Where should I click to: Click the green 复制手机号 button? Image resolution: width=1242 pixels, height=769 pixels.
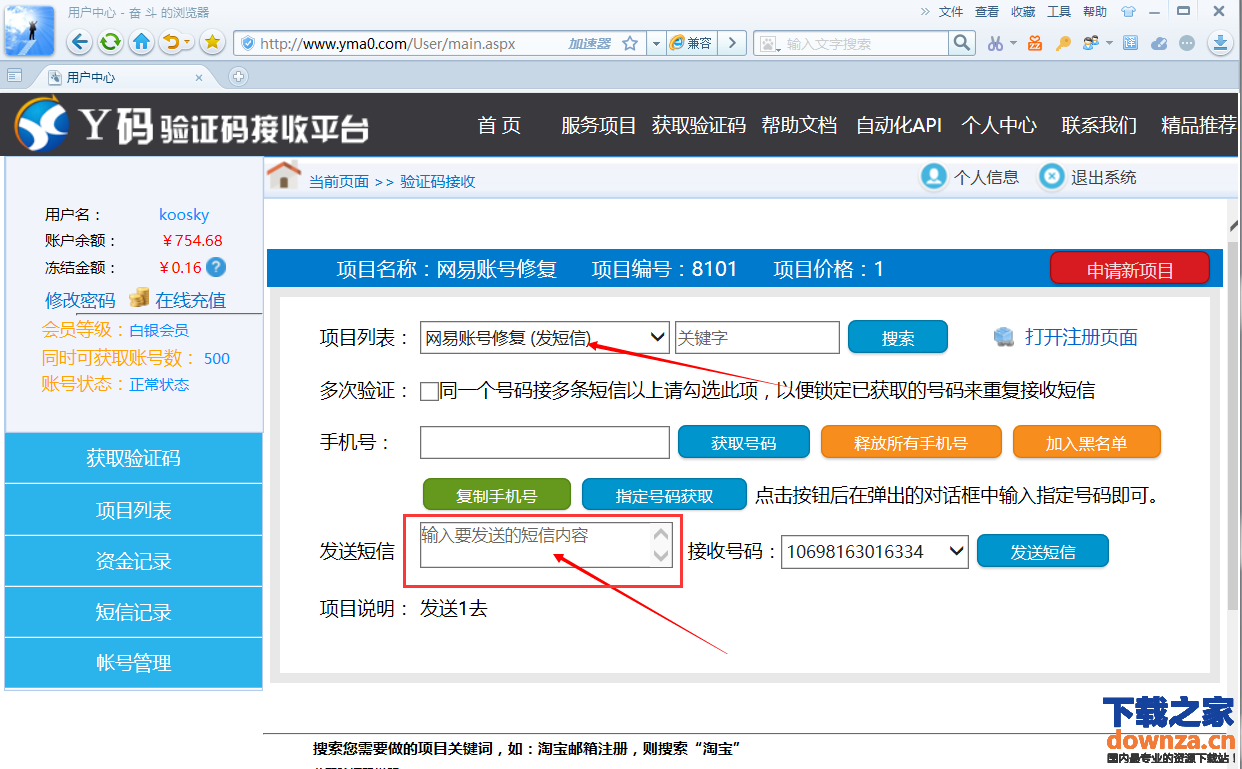coord(497,494)
